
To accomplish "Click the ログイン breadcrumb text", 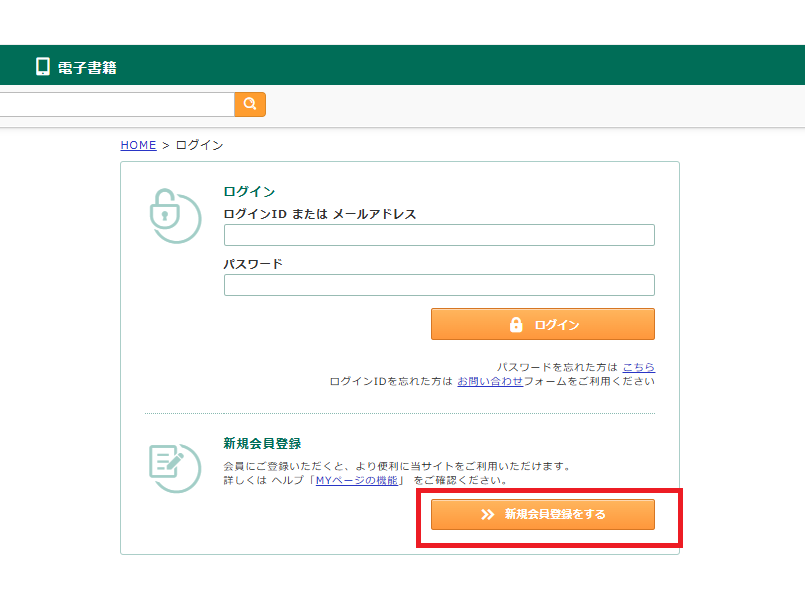I will (199, 145).
